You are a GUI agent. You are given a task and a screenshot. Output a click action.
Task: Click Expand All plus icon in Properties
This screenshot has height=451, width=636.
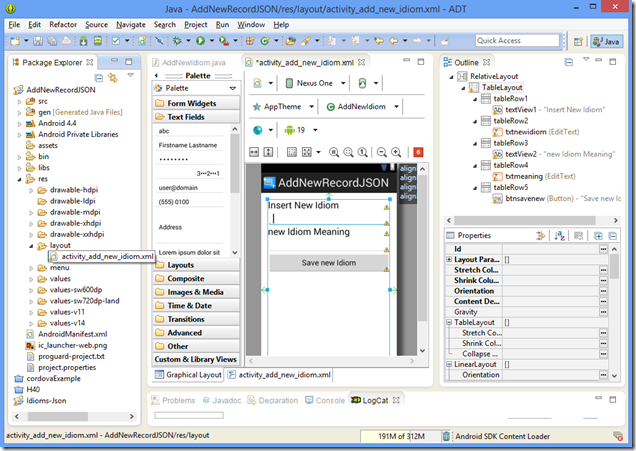(598, 236)
